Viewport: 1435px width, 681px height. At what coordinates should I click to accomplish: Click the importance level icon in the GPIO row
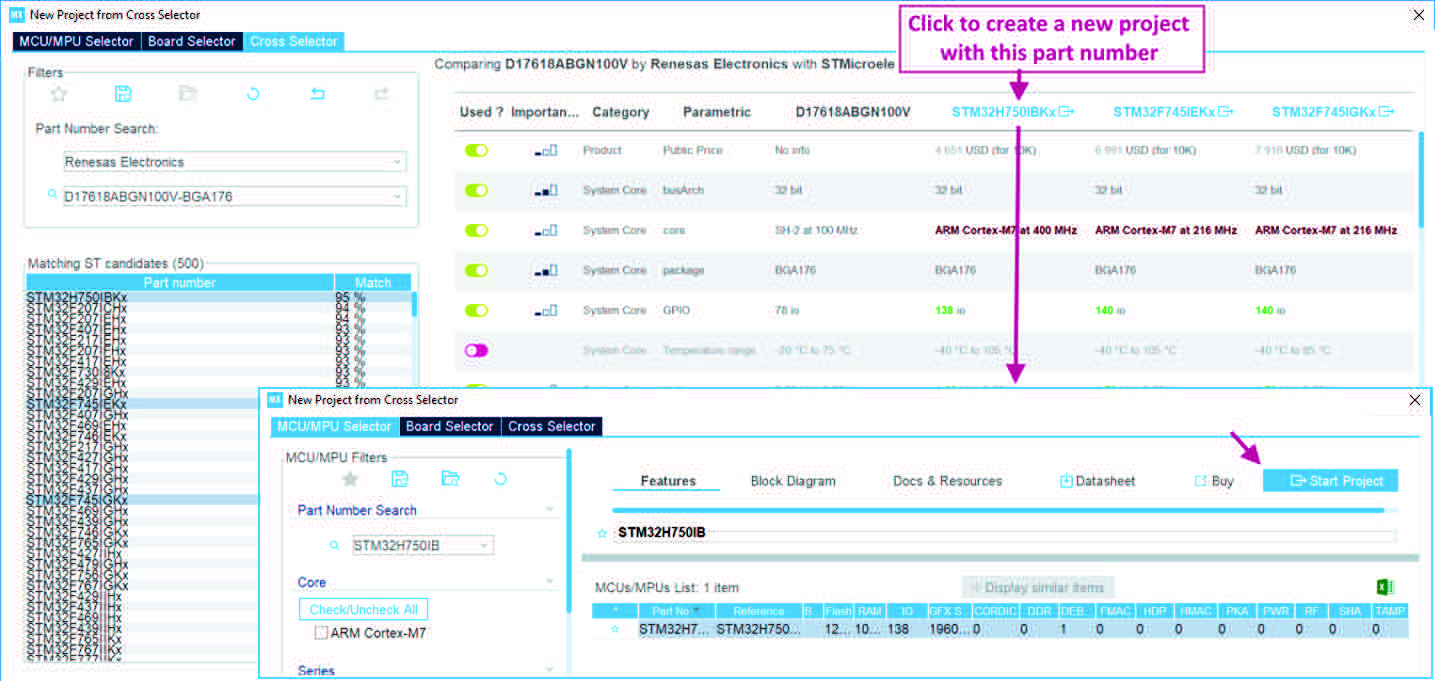[545, 311]
